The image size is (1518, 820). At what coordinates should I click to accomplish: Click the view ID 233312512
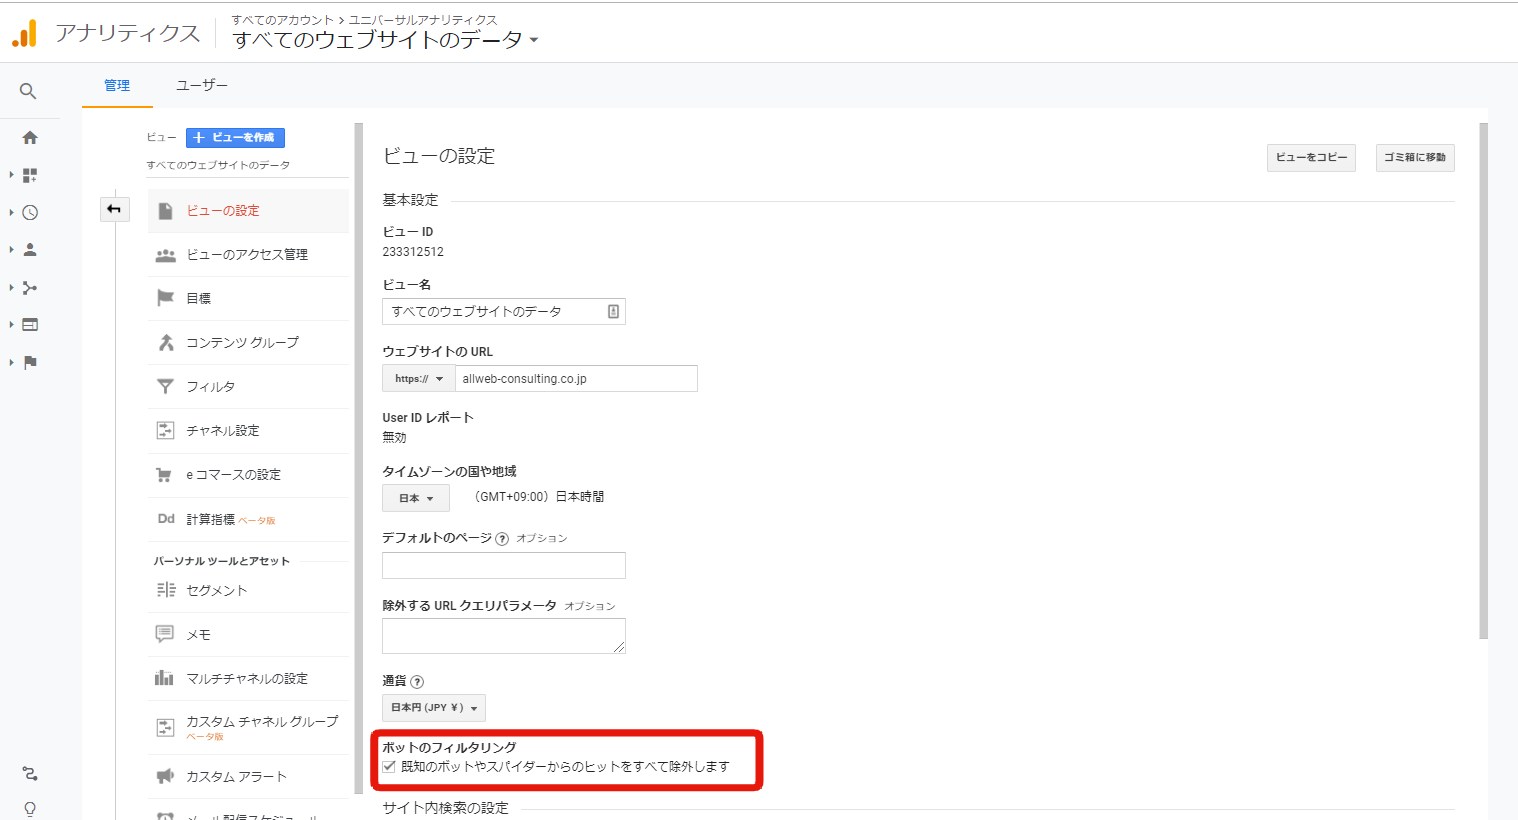[x=413, y=252]
